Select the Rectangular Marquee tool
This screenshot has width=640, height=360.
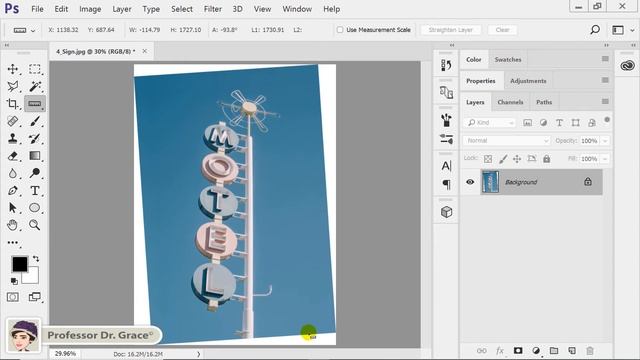click(x=35, y=69)
